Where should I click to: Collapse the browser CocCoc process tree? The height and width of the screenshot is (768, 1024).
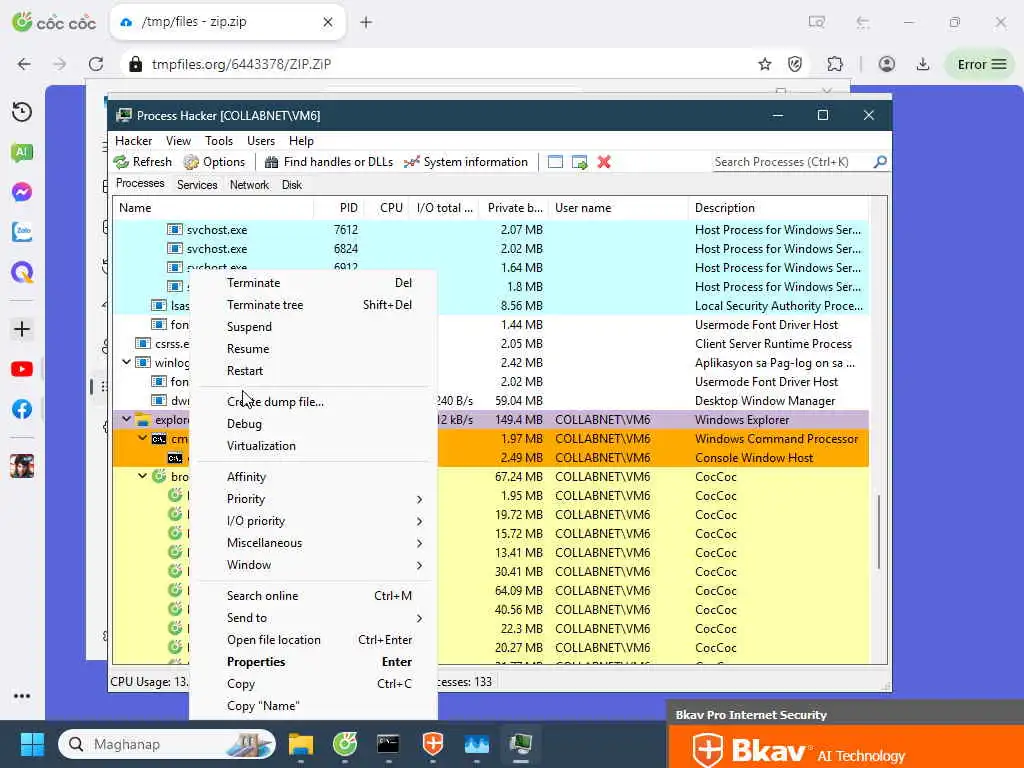coord(142,476)
